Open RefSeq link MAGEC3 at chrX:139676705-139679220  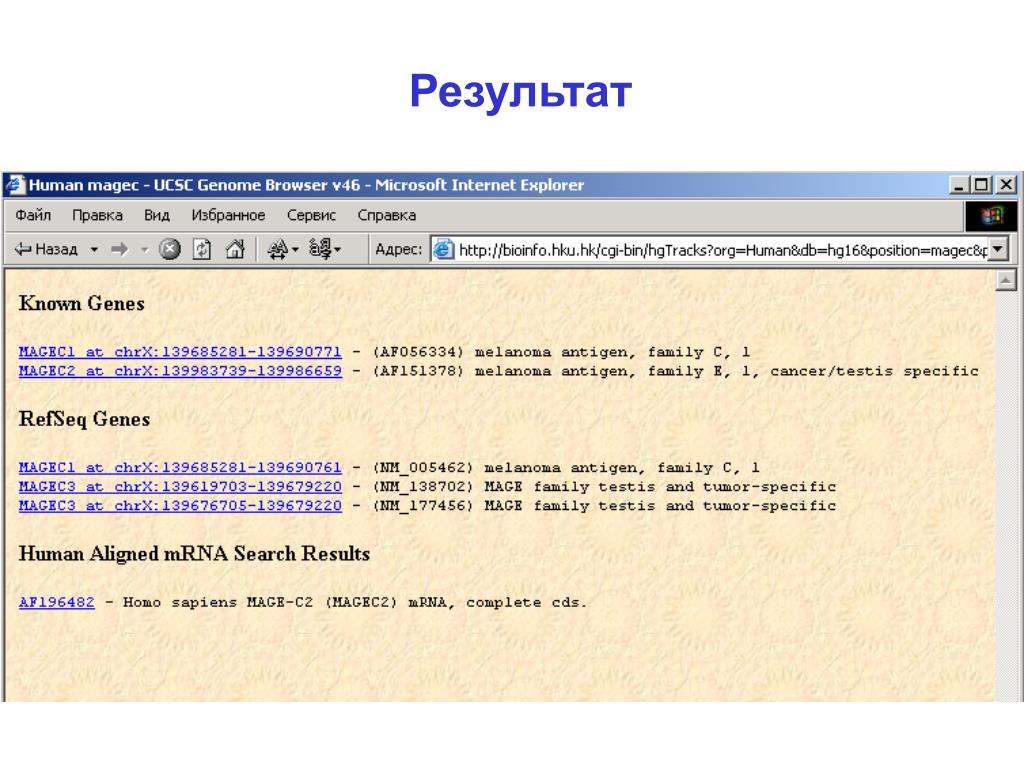[180, 505]
